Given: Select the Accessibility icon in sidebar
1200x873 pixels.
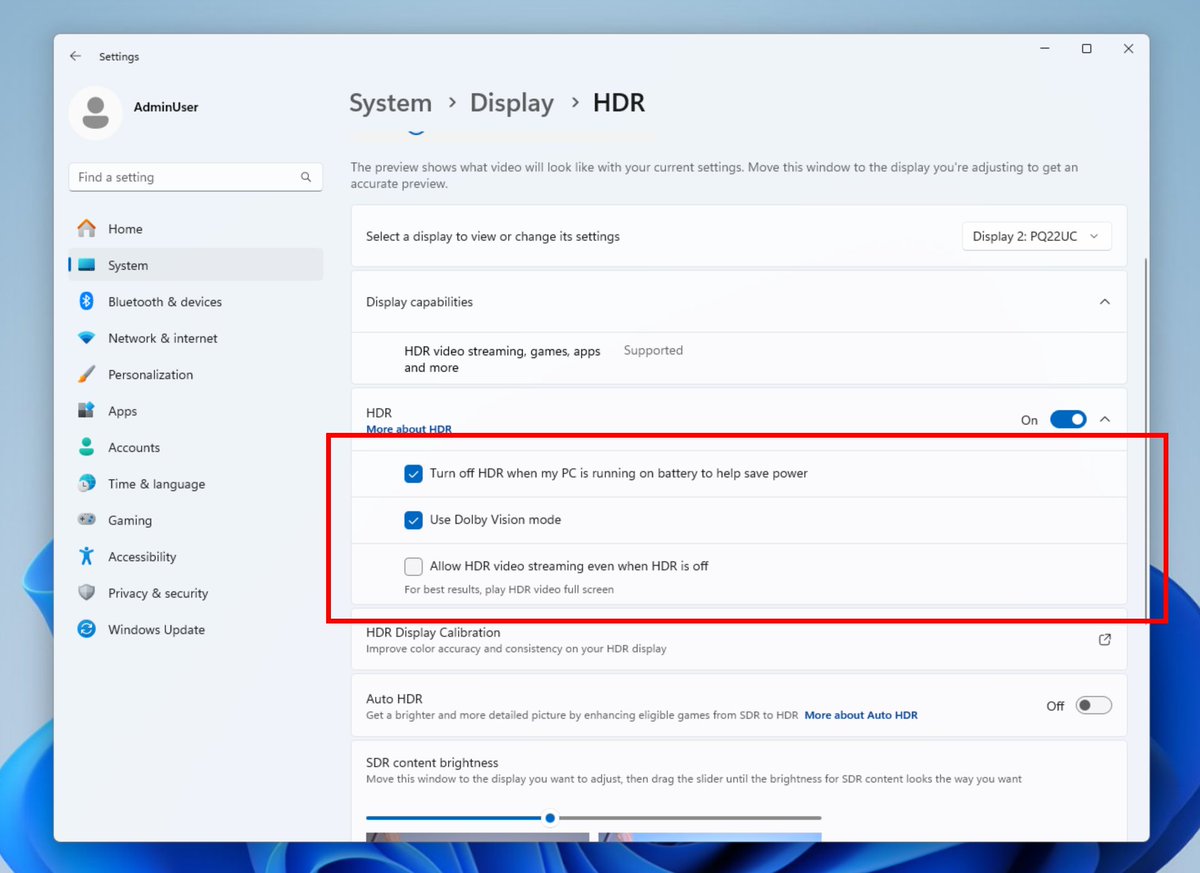Looking at the screenshot, I should (87, 556).
